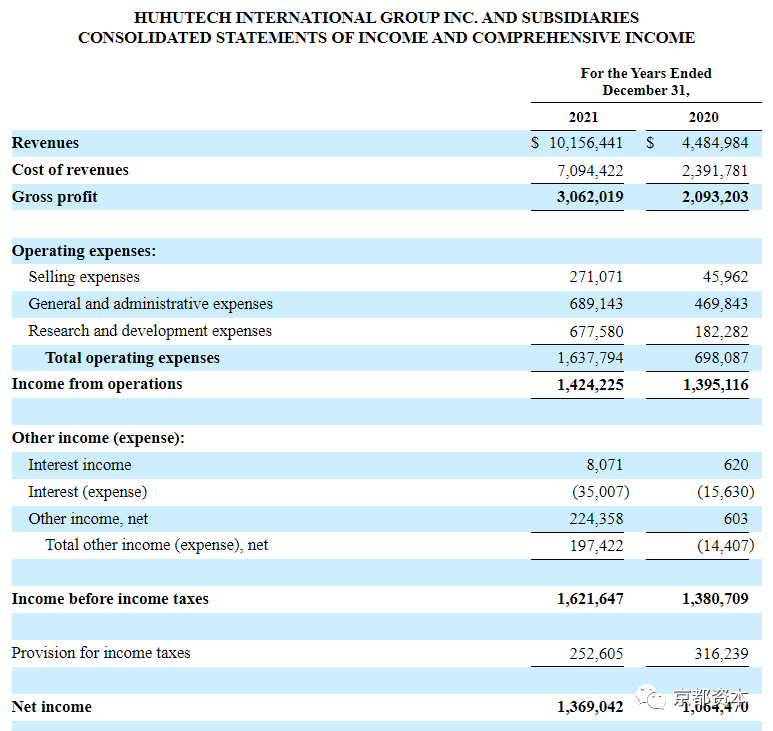Click the 2020 column header
773x731 pixels.
tap(703, 117)
